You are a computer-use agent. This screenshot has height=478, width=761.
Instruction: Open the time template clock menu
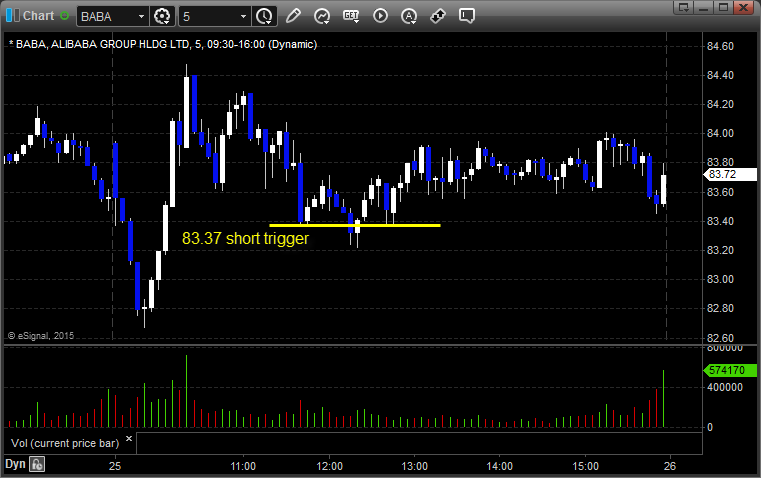[x=265, y=16]
